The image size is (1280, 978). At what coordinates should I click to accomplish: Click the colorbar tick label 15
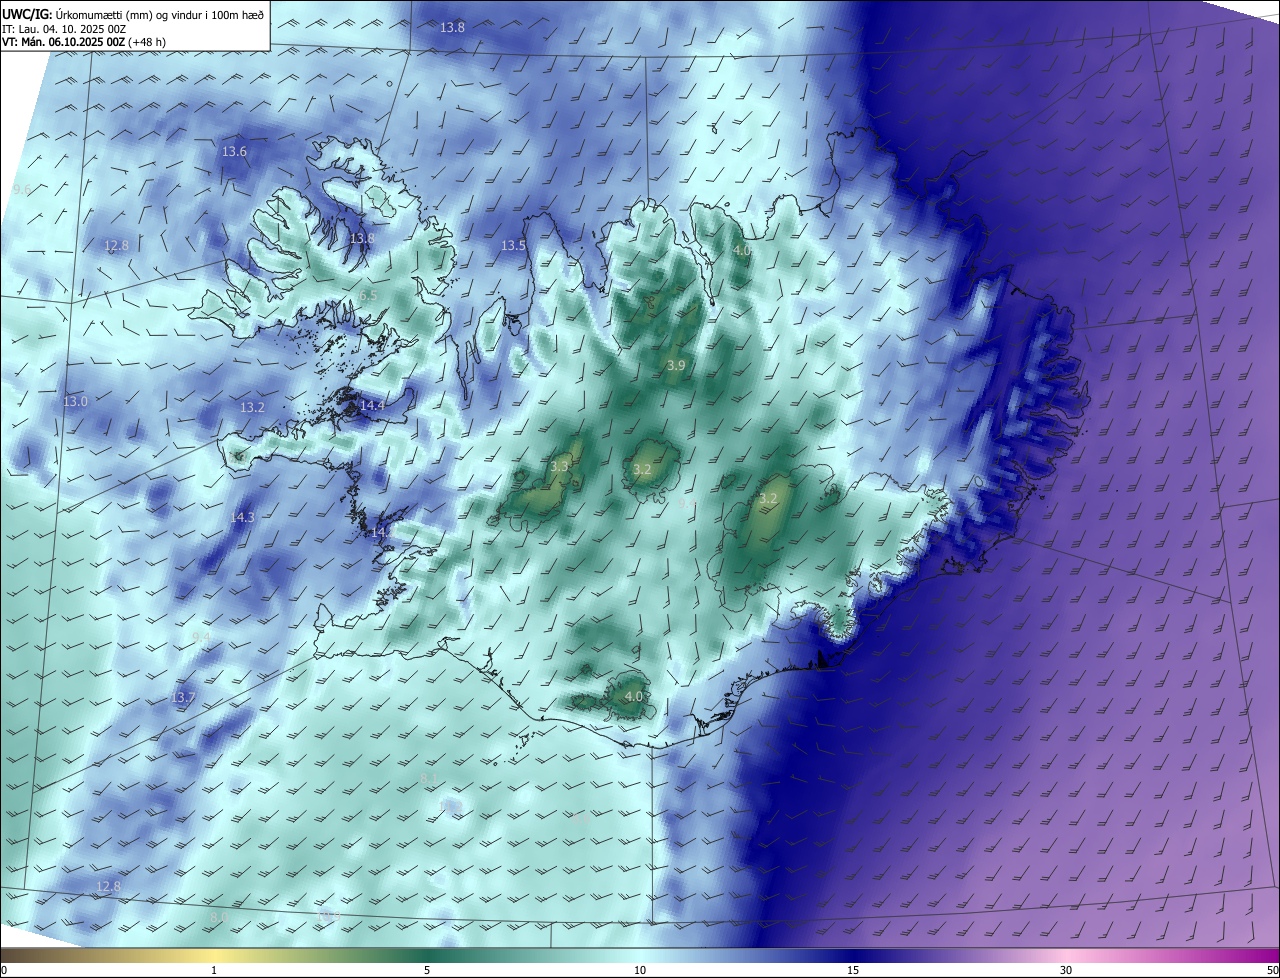tap(853, 970)
